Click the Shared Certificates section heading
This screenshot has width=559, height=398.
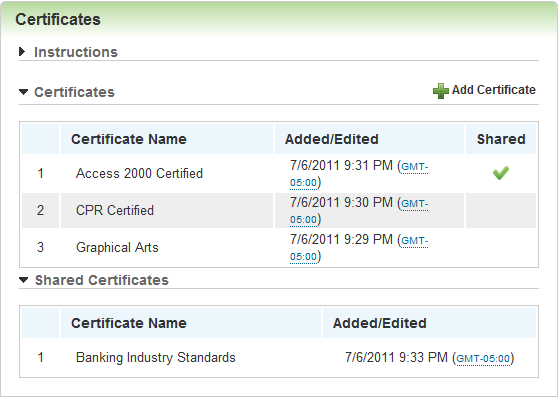click(102, 280)
